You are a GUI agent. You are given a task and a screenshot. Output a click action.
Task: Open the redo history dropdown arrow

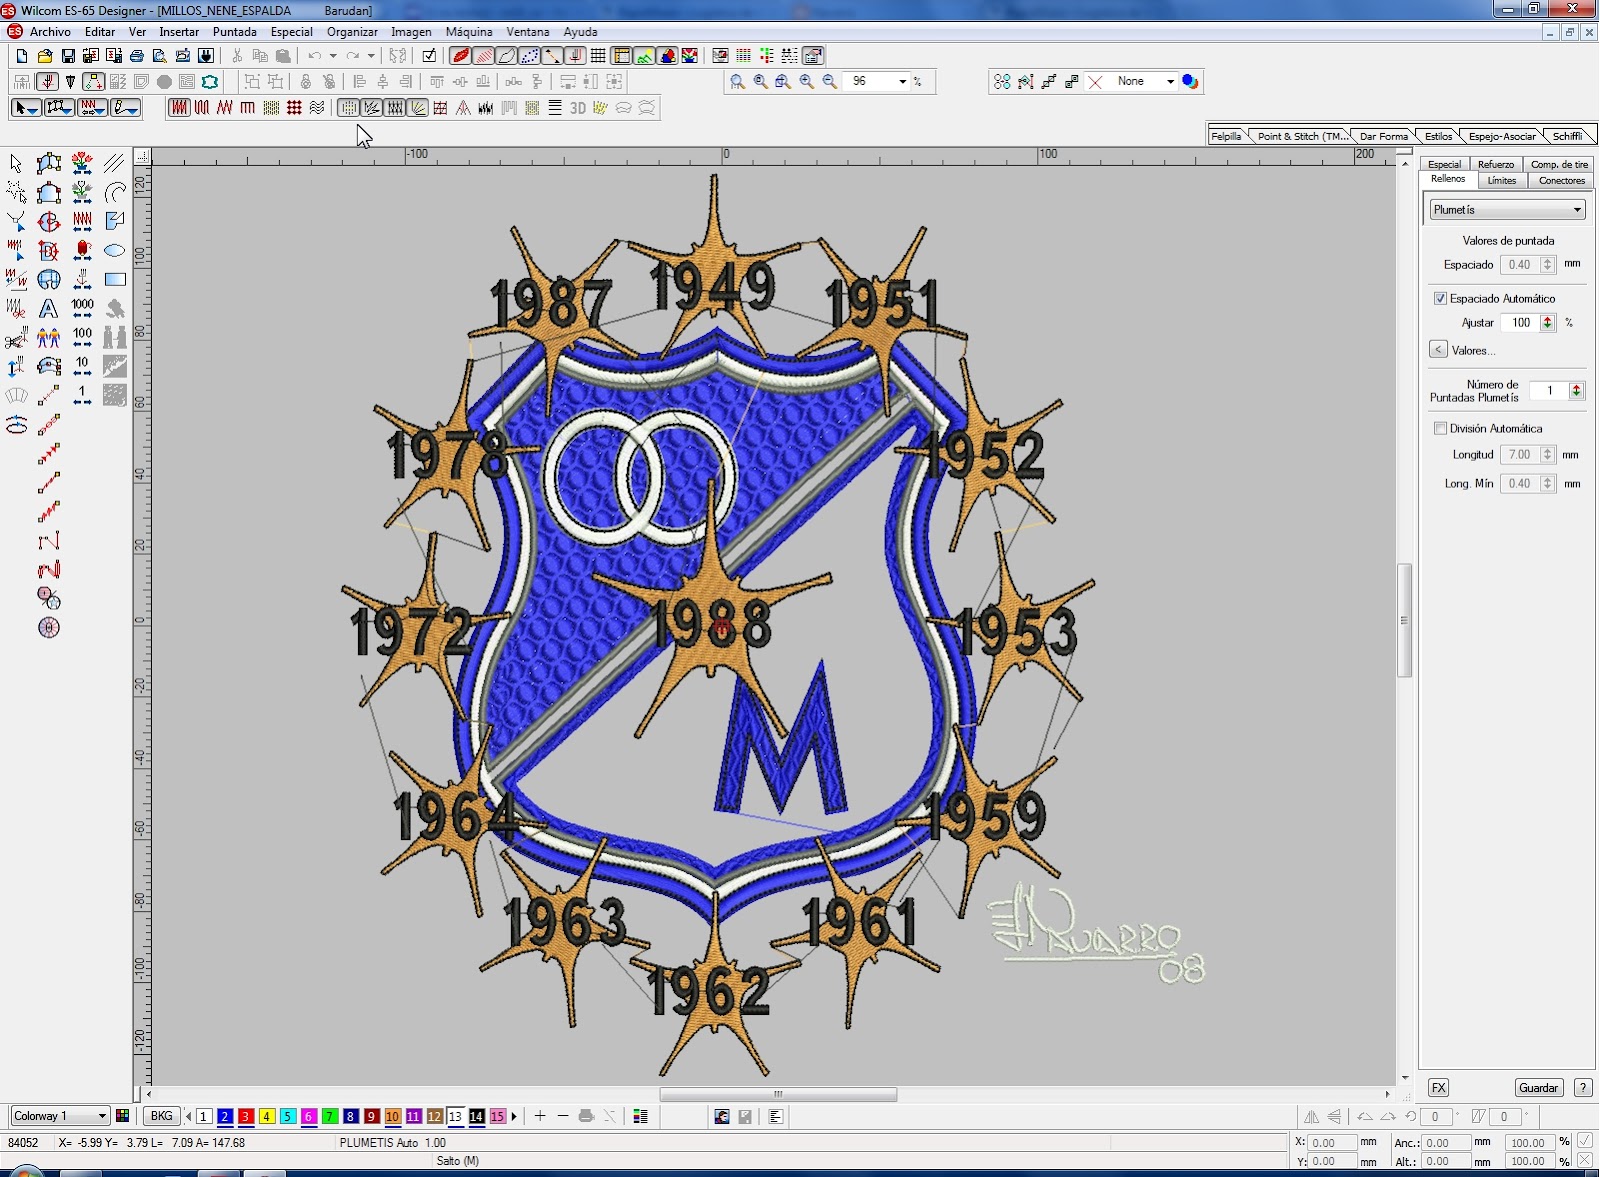(371, 56)
